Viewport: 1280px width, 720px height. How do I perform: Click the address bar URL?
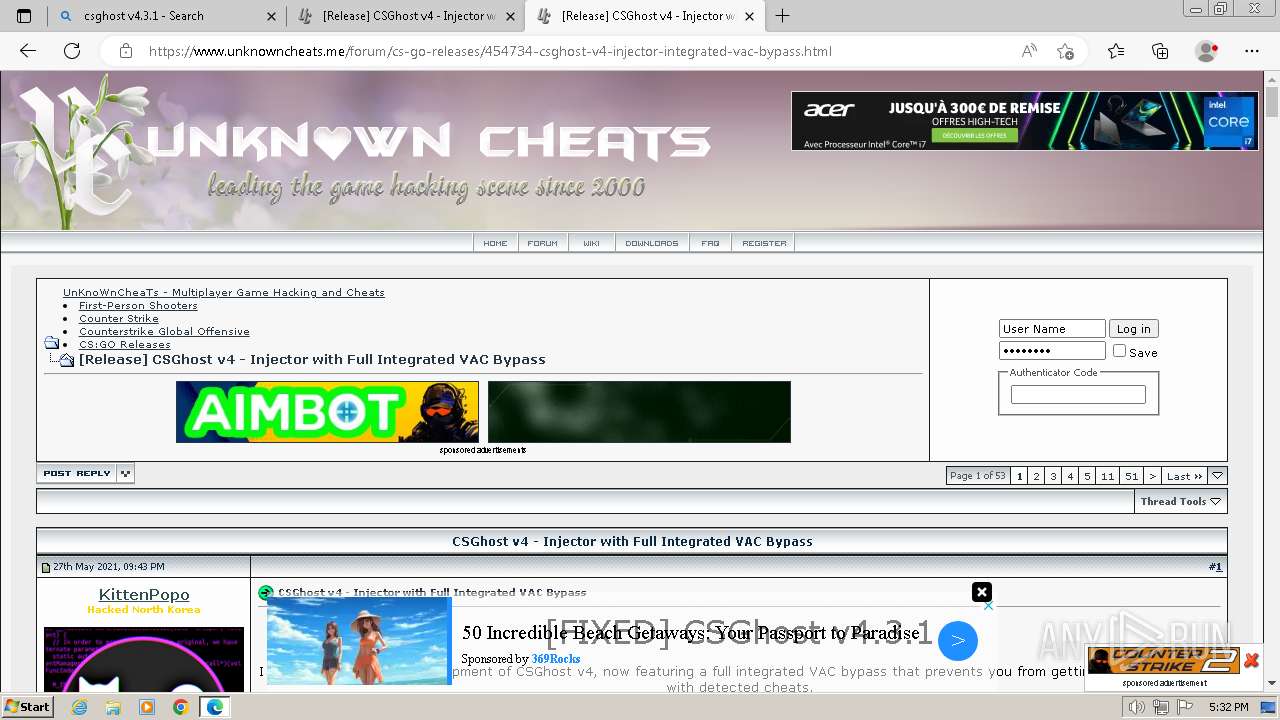[490, 51]
